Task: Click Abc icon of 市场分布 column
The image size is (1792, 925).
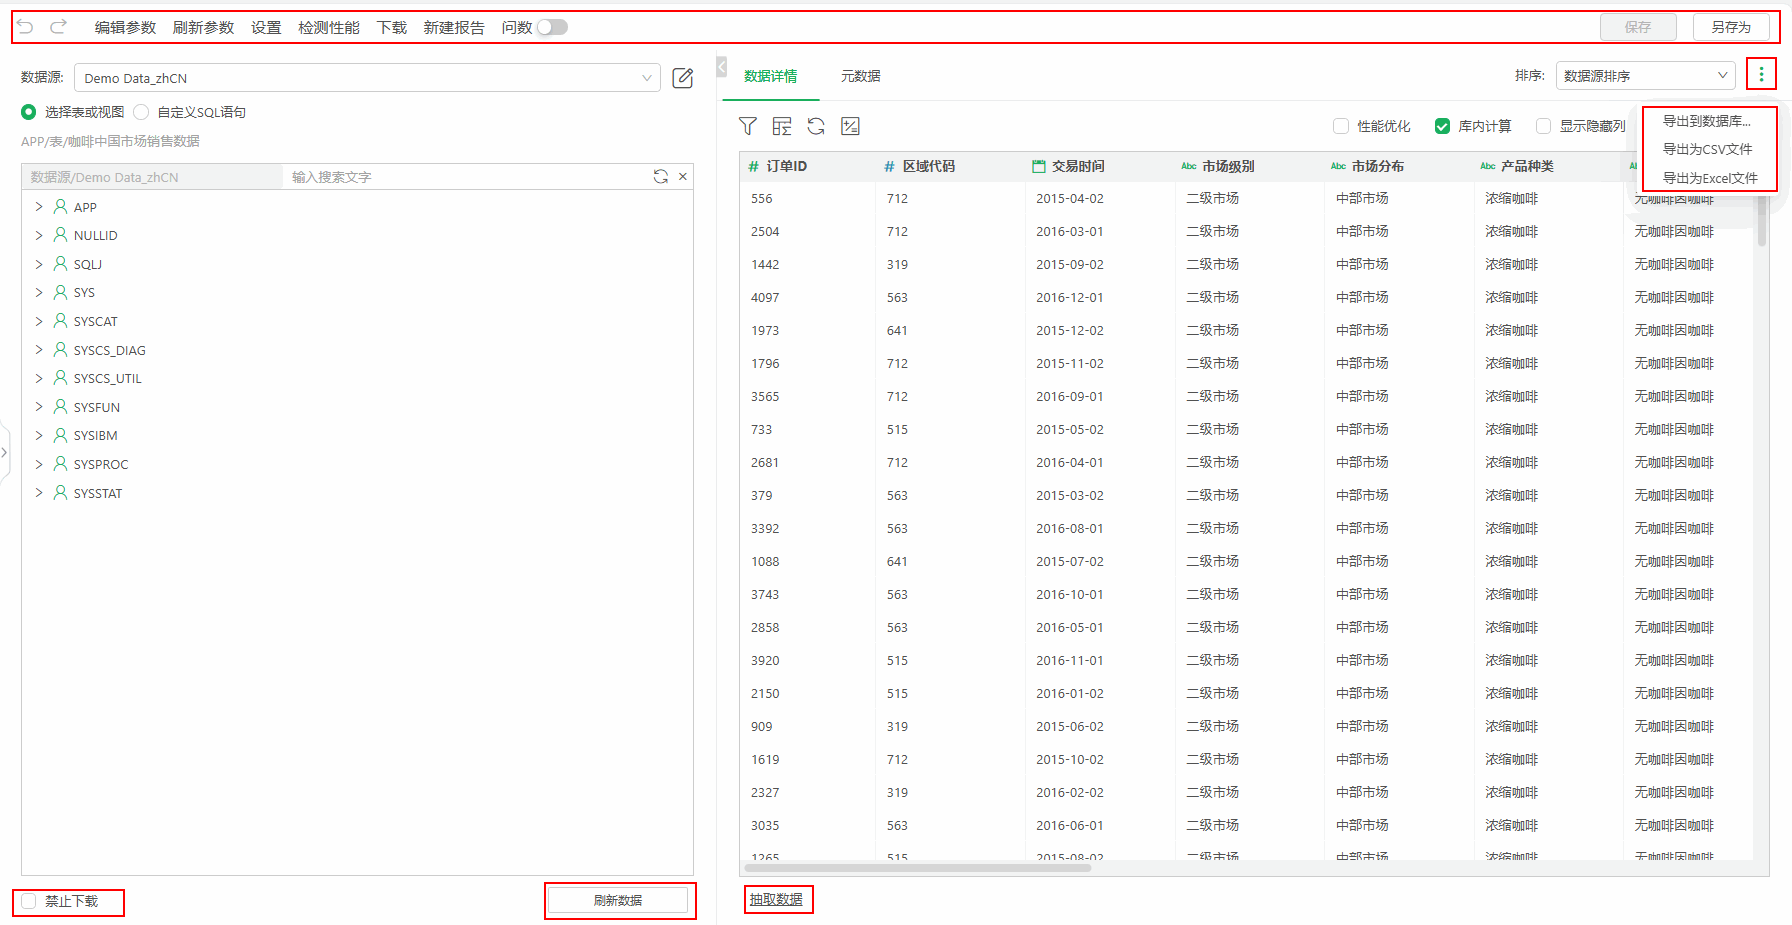Action: pyautogui.click(x=1339, y=166)
